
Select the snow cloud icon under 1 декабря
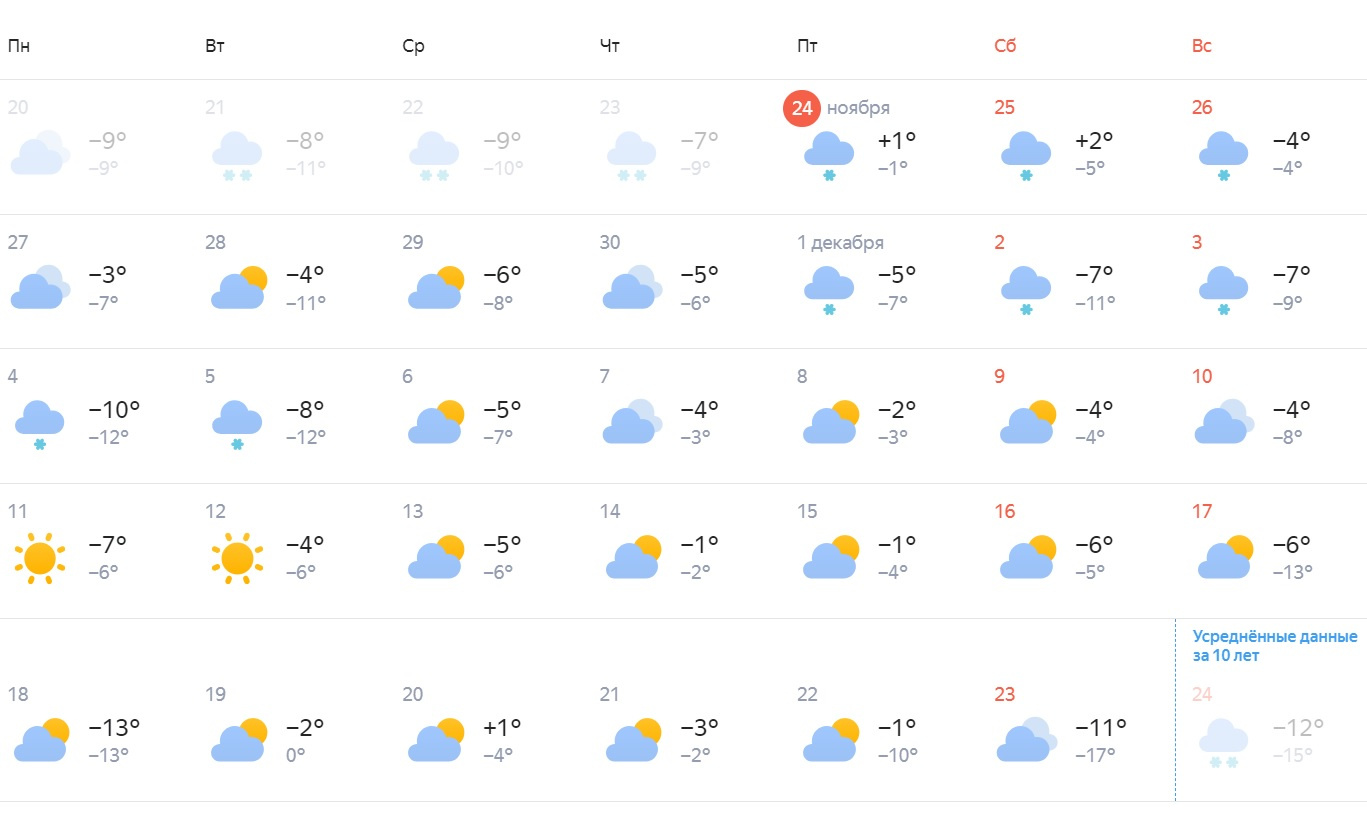pyautogui.click(x=828, y=289)
